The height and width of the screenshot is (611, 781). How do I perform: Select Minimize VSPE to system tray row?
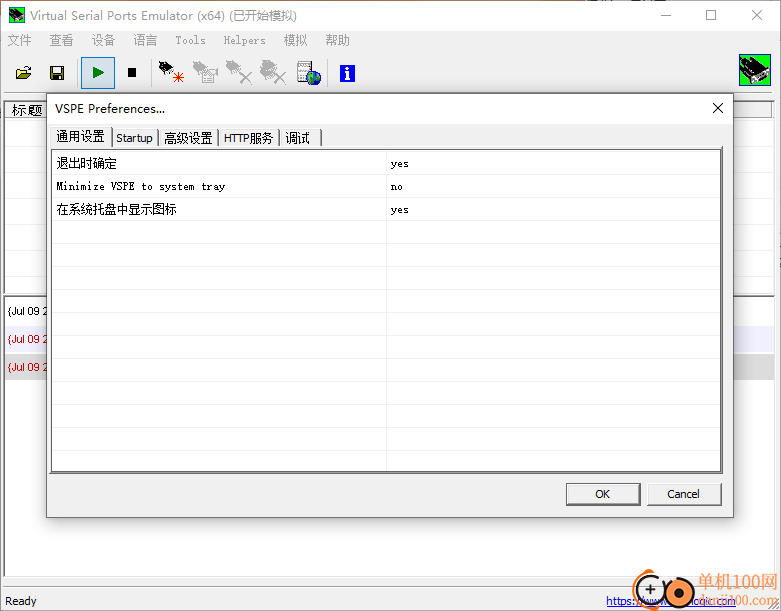coord(386,186)
